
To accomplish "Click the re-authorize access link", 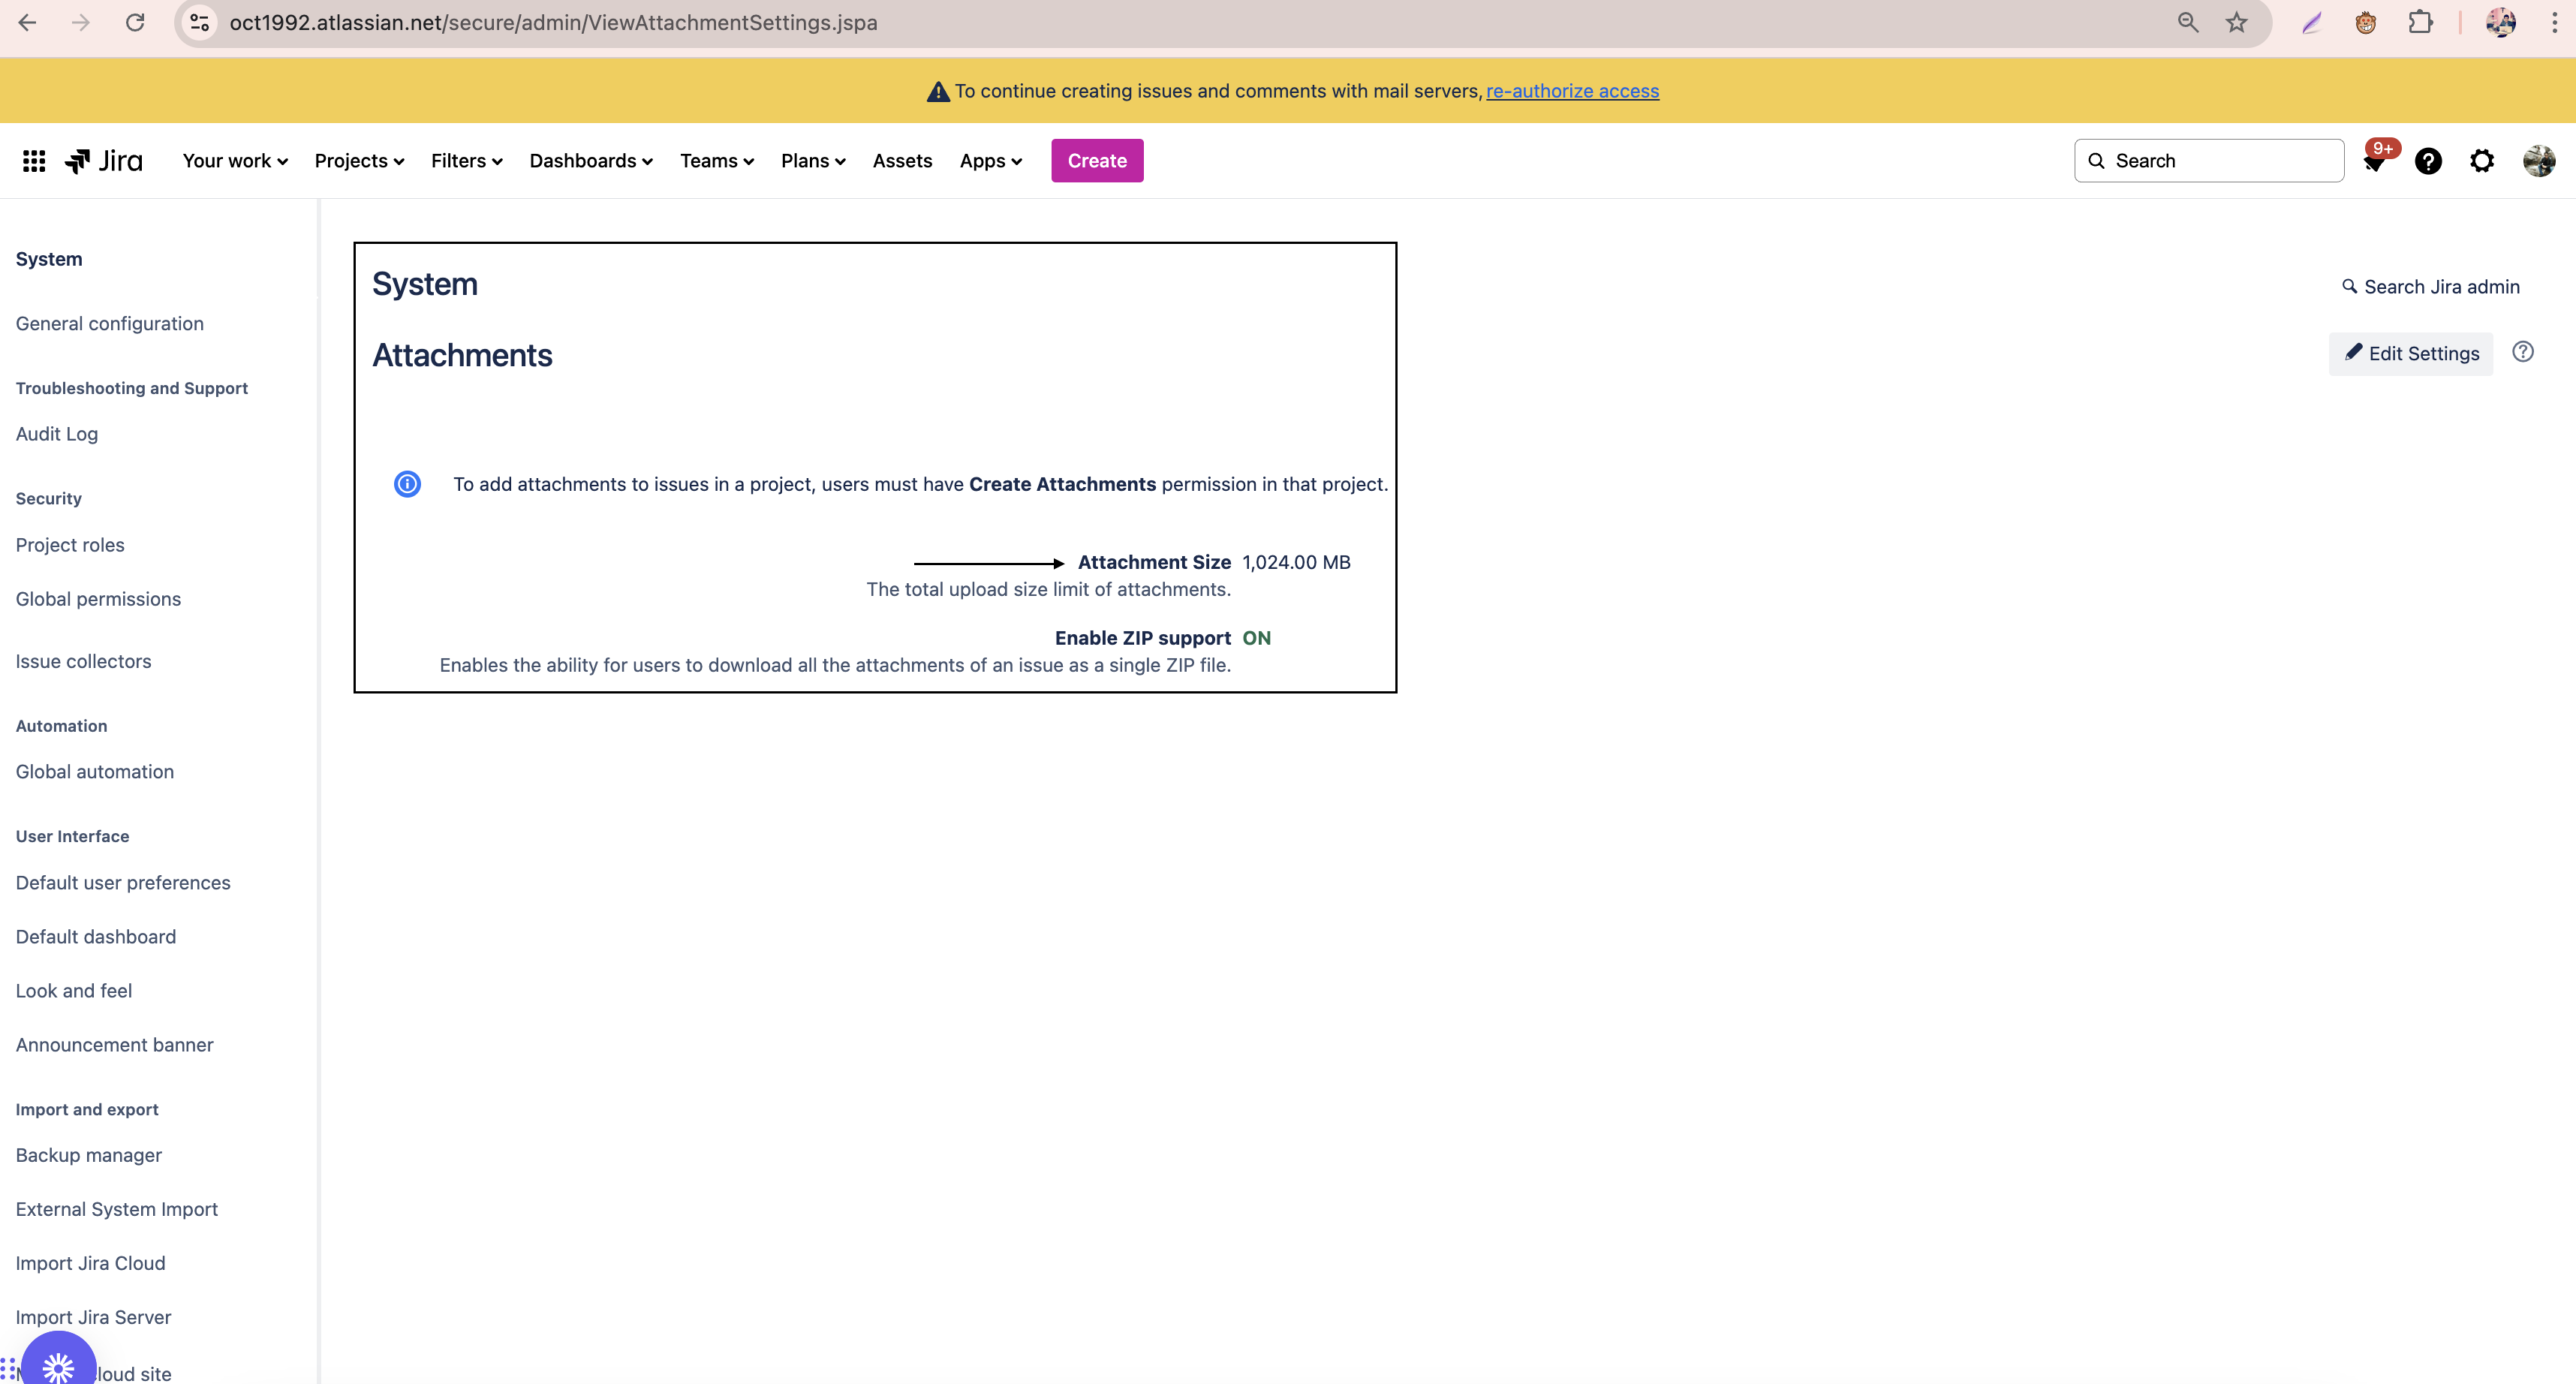I will click(1572, 91).
